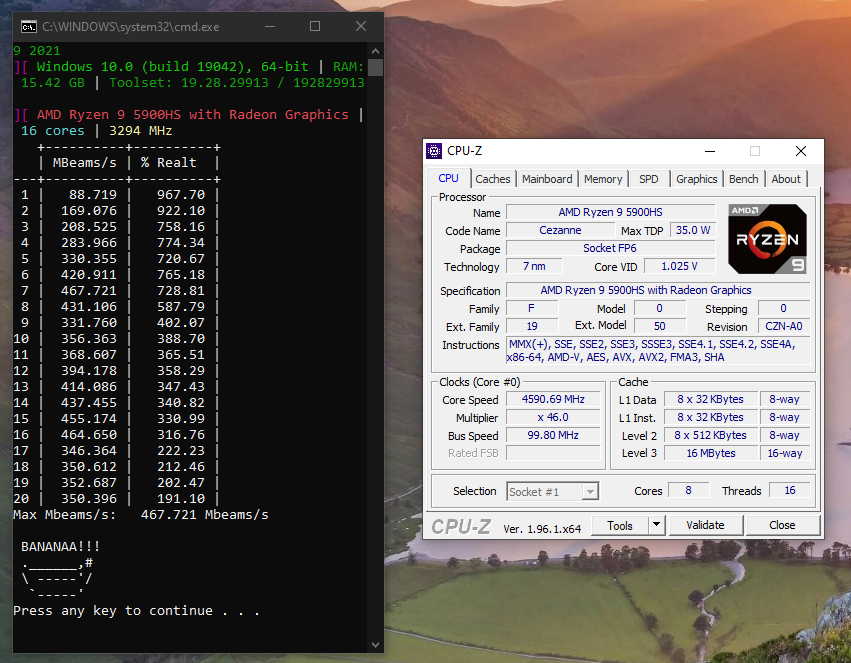Switch to the Mainboard tab in CPU-Z
The width and height of the screenshot is (851, 663).
tap(547, 179)
